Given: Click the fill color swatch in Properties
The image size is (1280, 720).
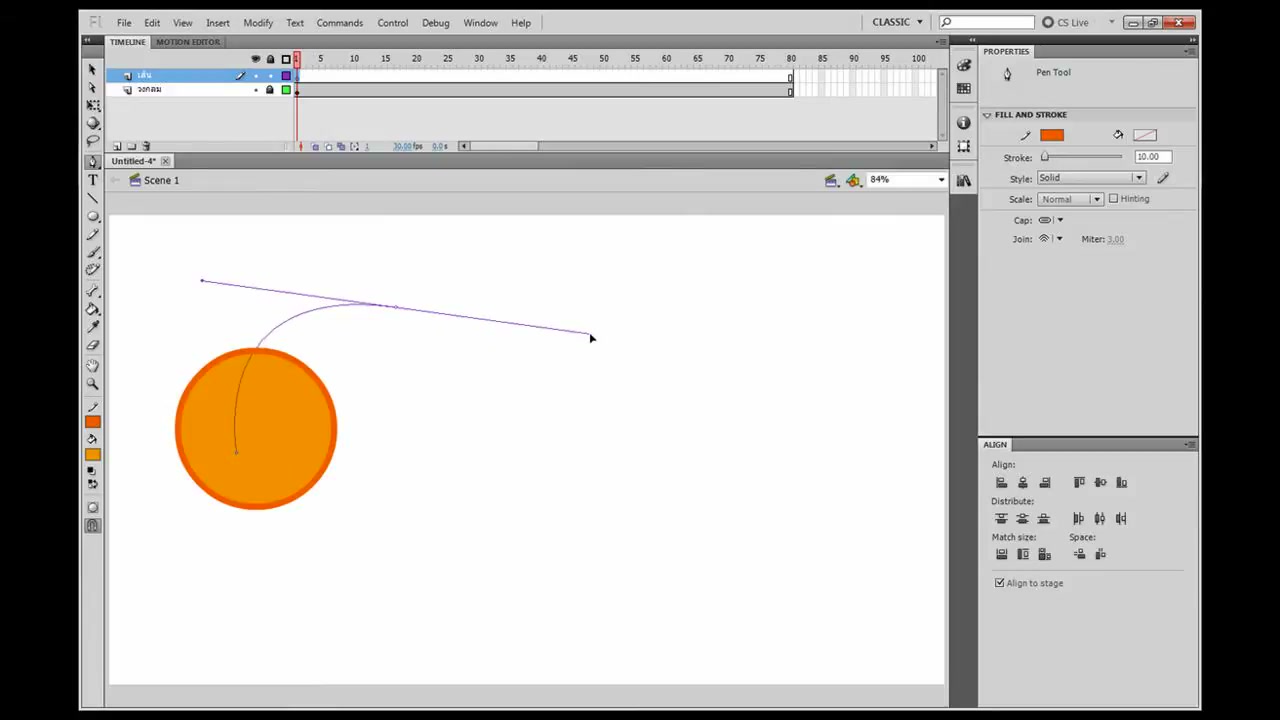Looking at the screenshot, I should [x=1145, y=136].
